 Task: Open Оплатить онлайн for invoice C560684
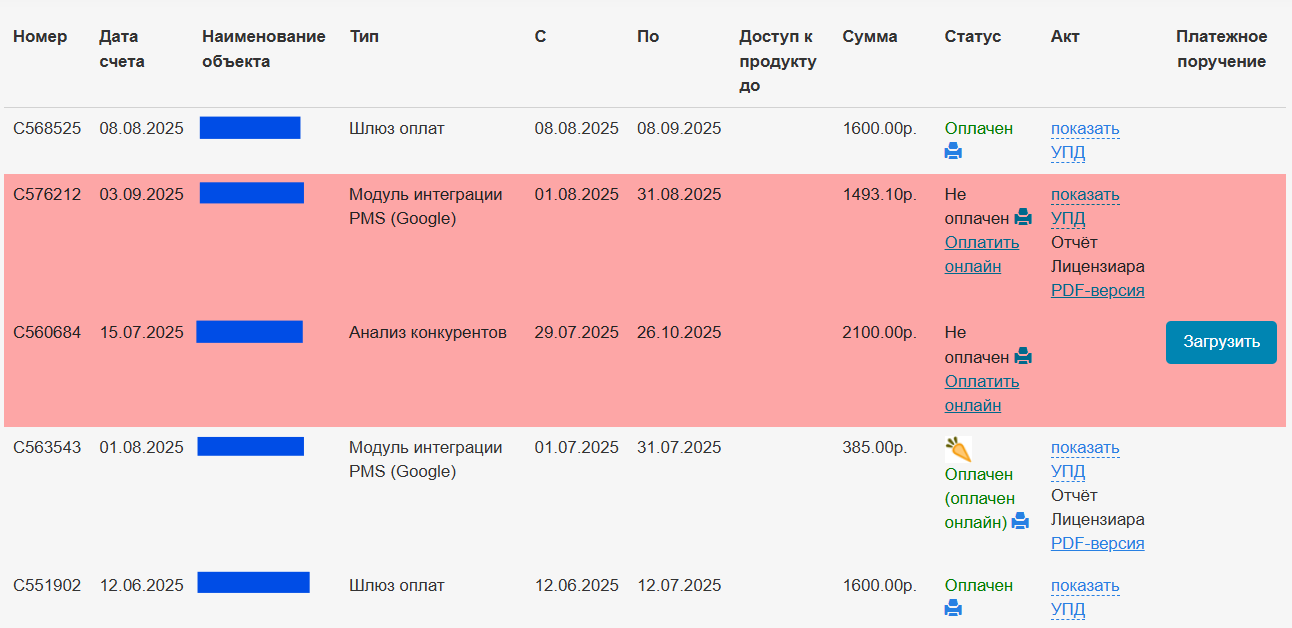point(981,393)
